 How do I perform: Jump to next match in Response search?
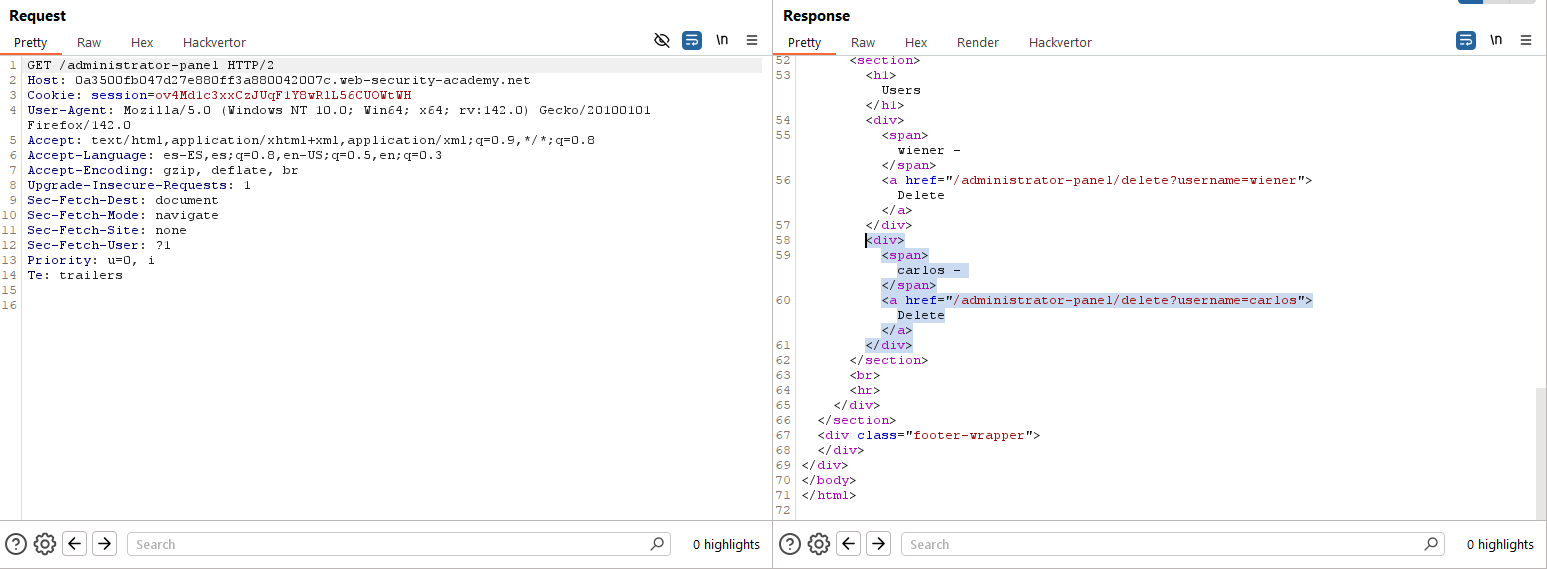click(878, 544)
